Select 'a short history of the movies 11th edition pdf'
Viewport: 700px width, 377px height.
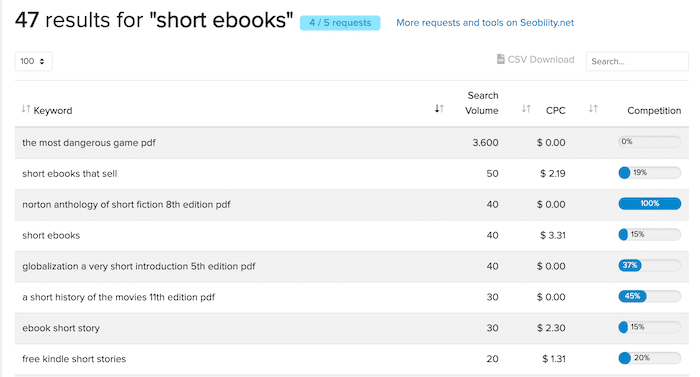119,297
